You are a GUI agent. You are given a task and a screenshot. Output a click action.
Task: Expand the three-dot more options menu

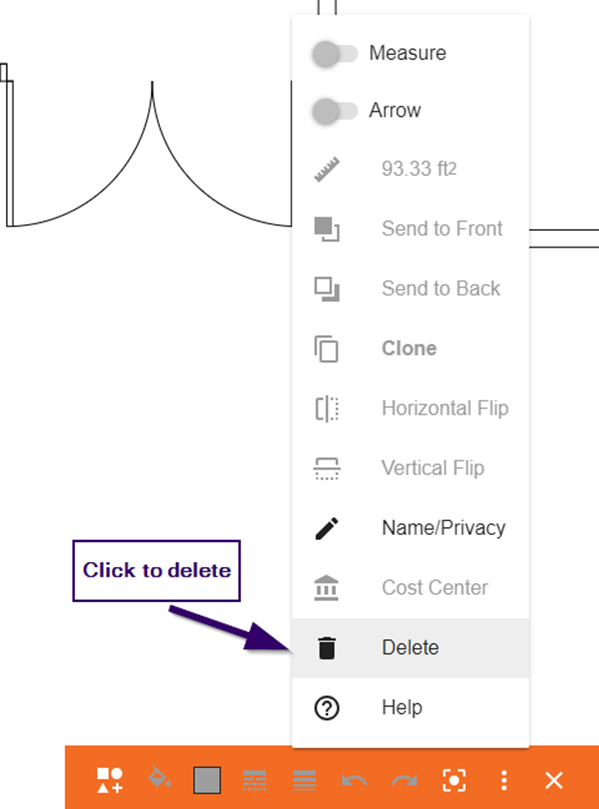coord(504,780)
